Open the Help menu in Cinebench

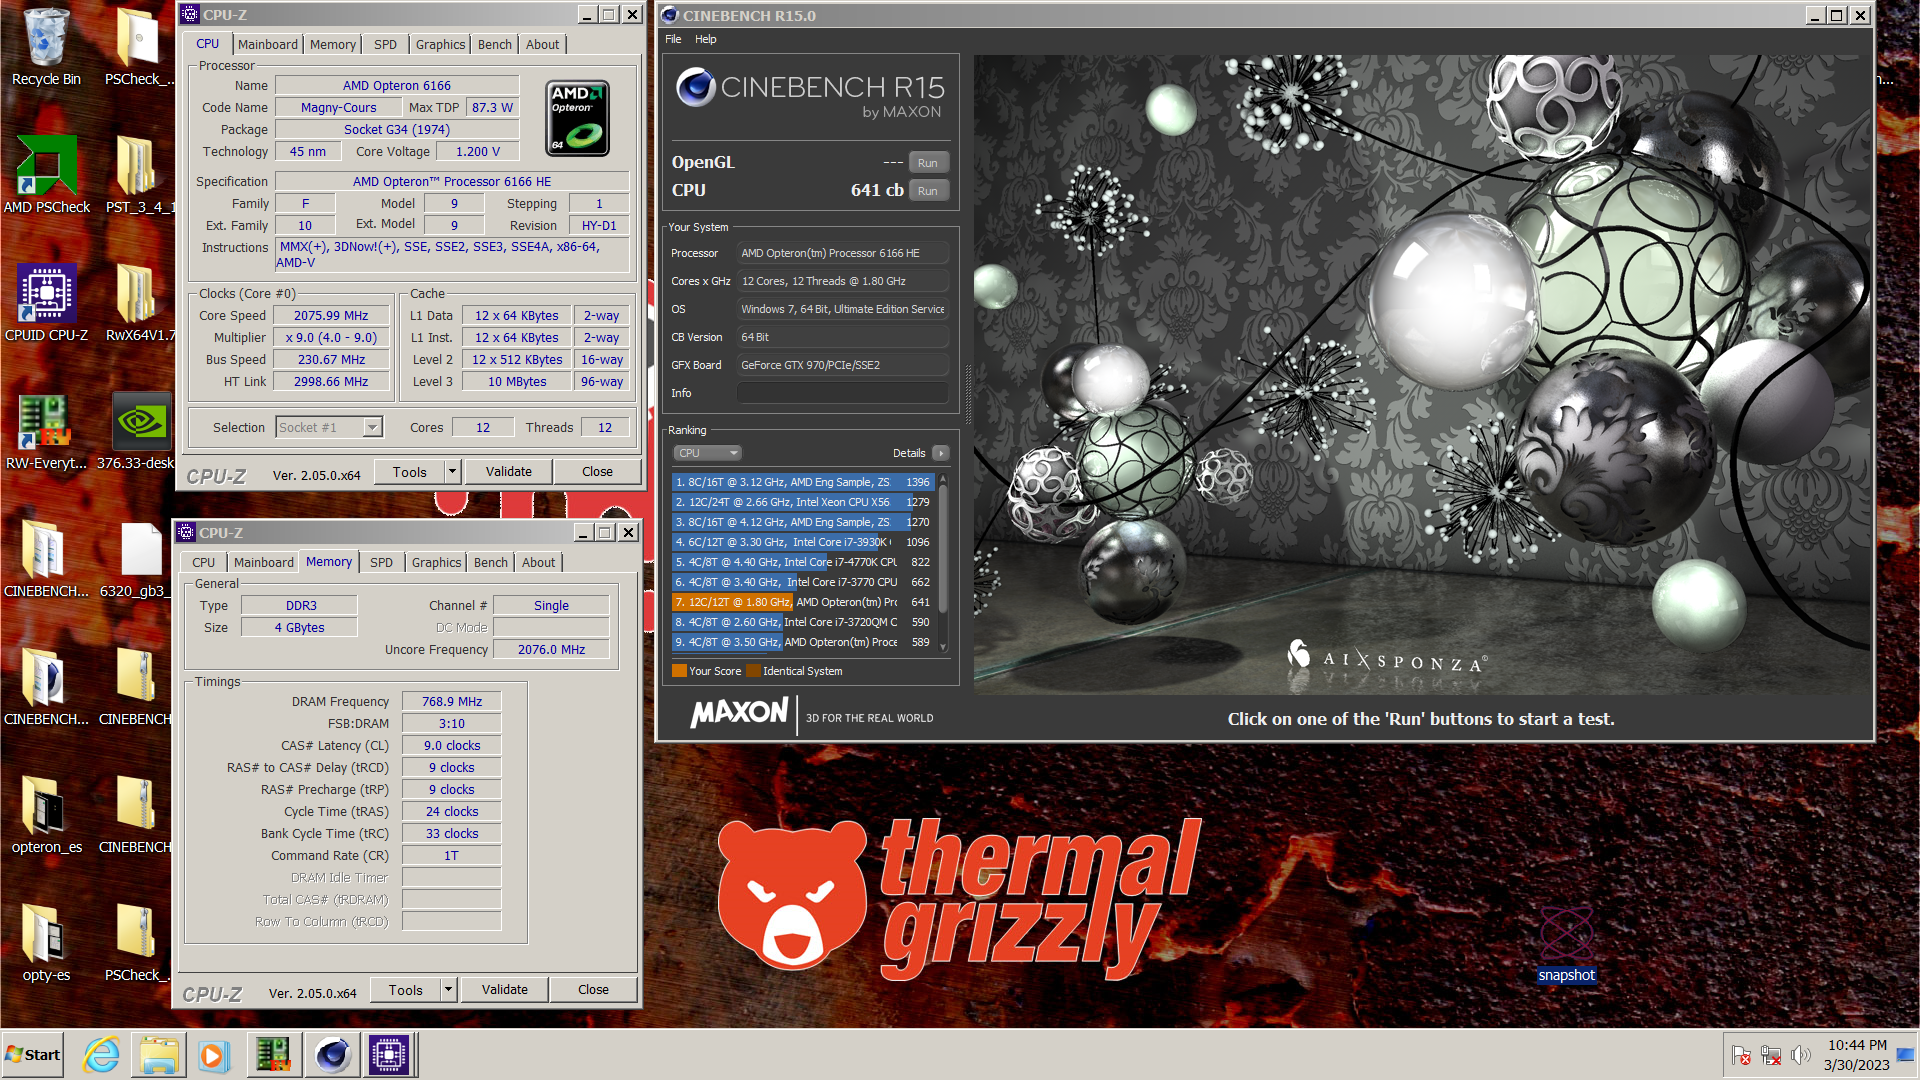706,39
